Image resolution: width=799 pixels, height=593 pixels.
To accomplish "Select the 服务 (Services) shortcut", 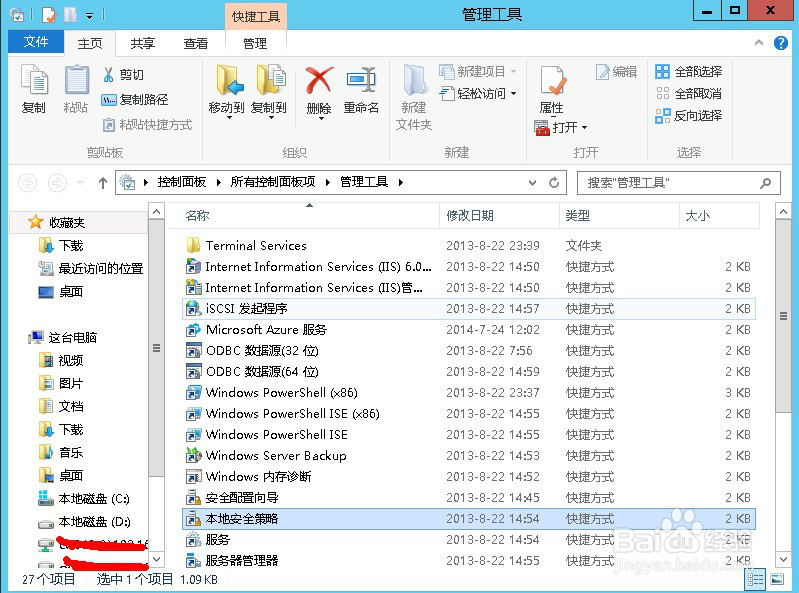I will (x=469, y=540).
